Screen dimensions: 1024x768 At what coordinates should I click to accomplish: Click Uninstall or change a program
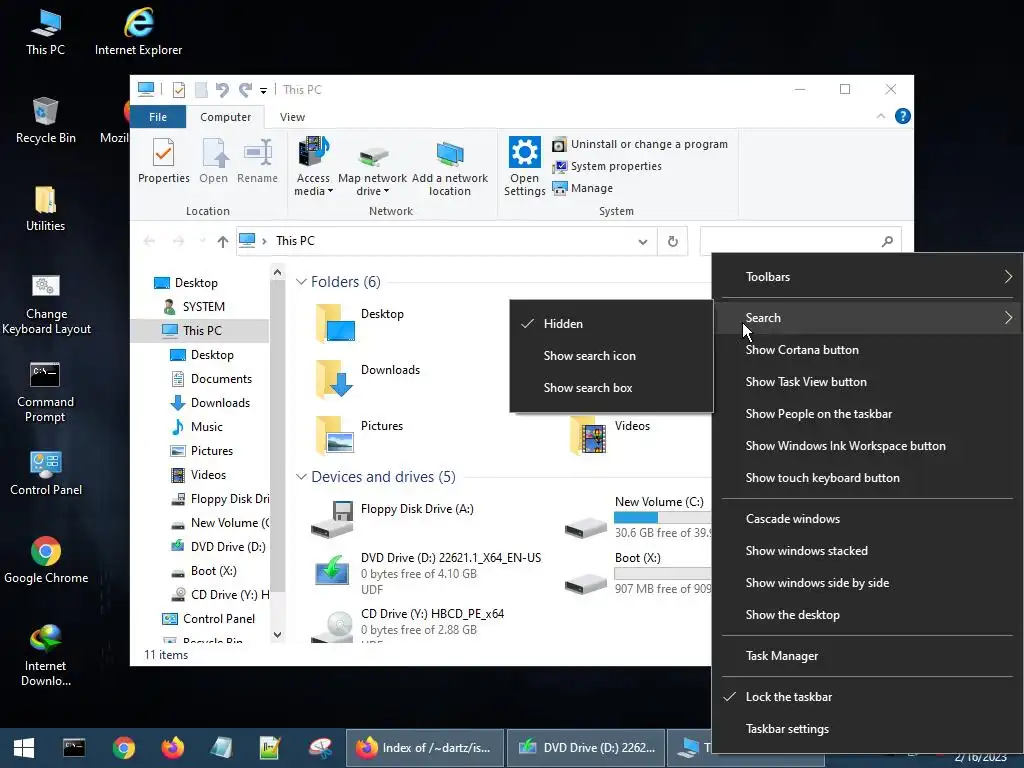point(640,144)
